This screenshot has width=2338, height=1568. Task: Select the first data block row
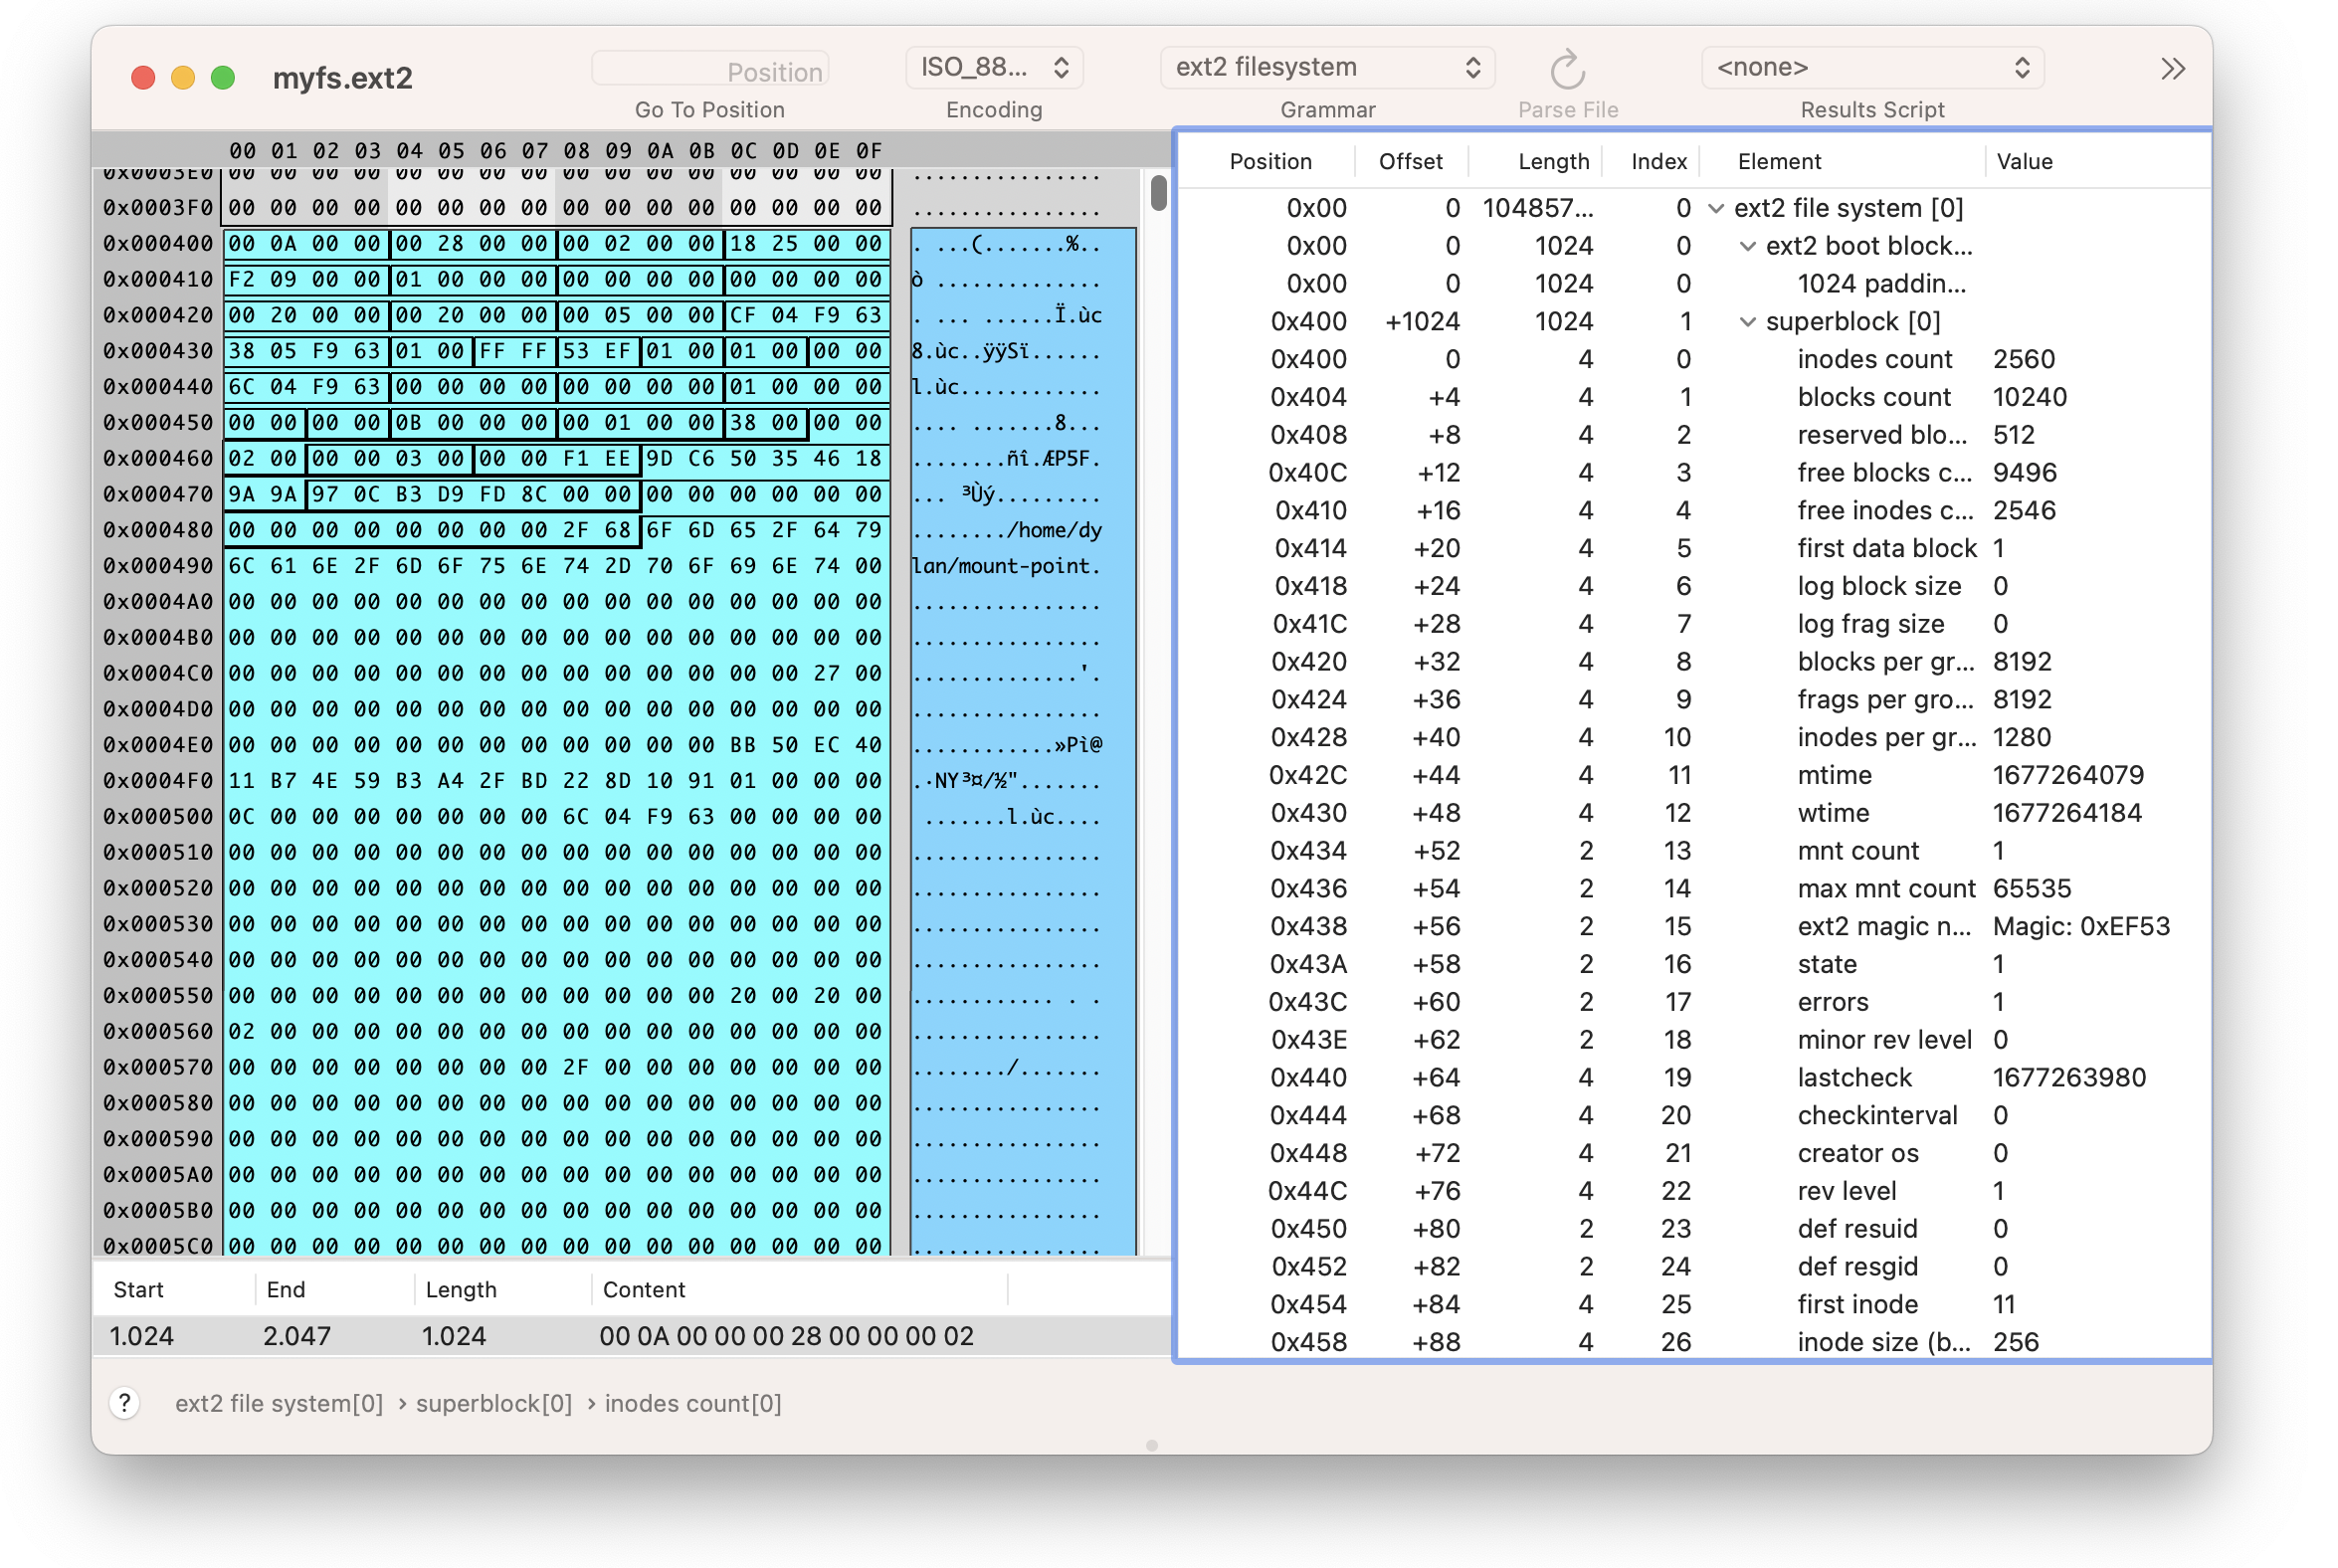pos(1694,548)
